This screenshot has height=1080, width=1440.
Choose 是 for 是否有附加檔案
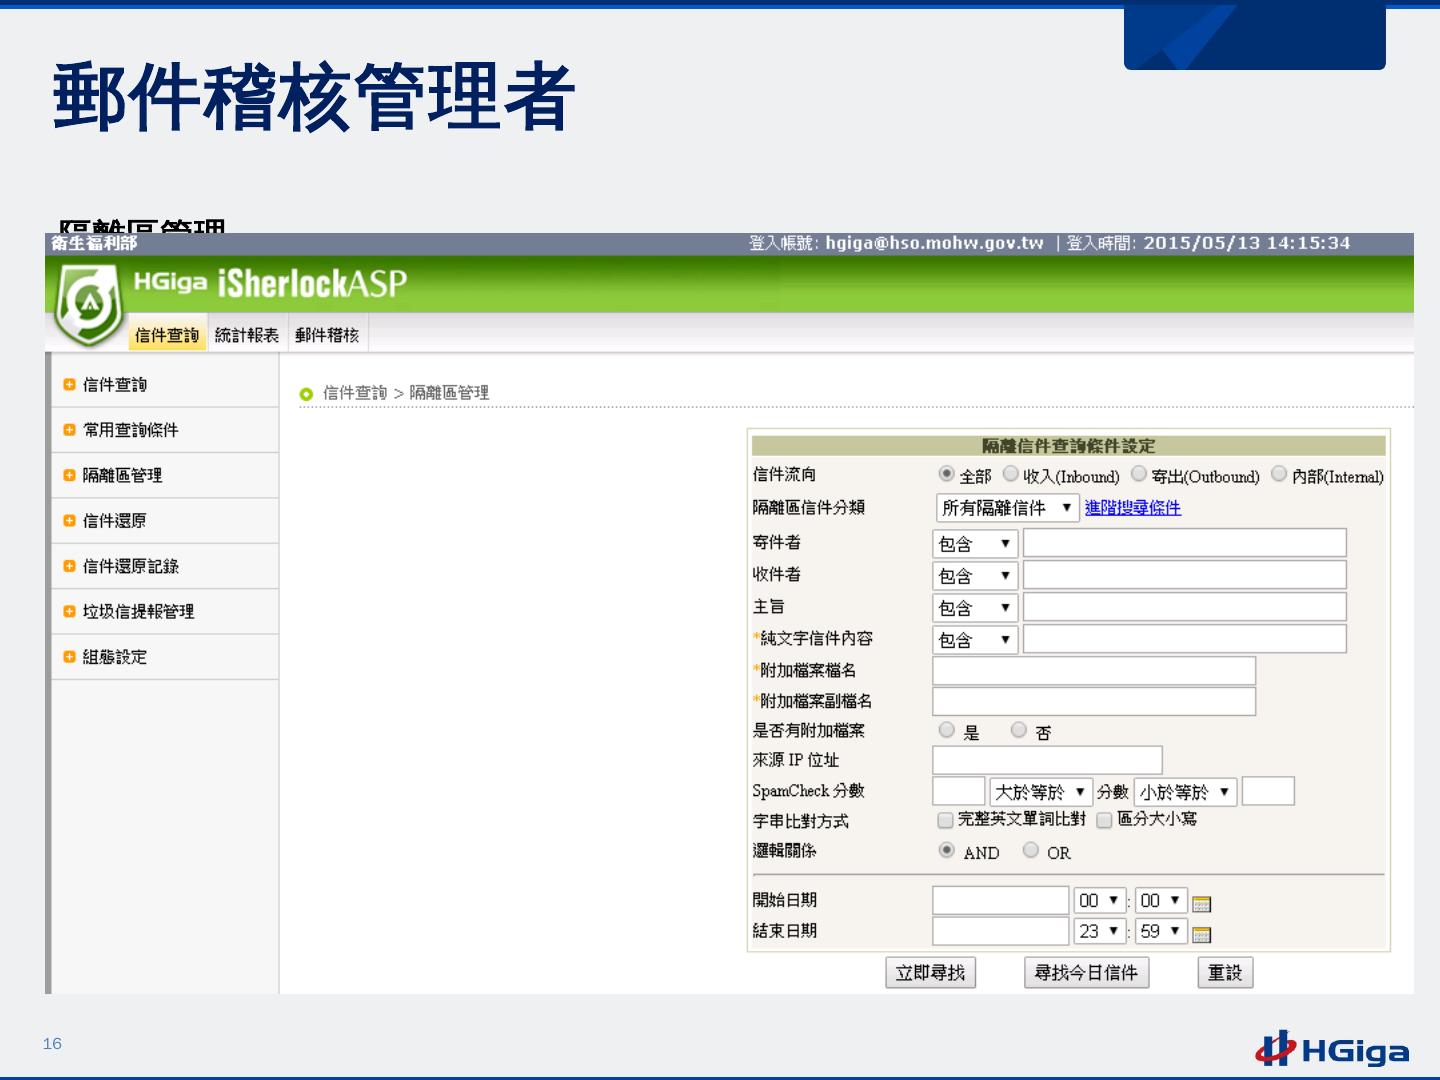click(946, 730)
